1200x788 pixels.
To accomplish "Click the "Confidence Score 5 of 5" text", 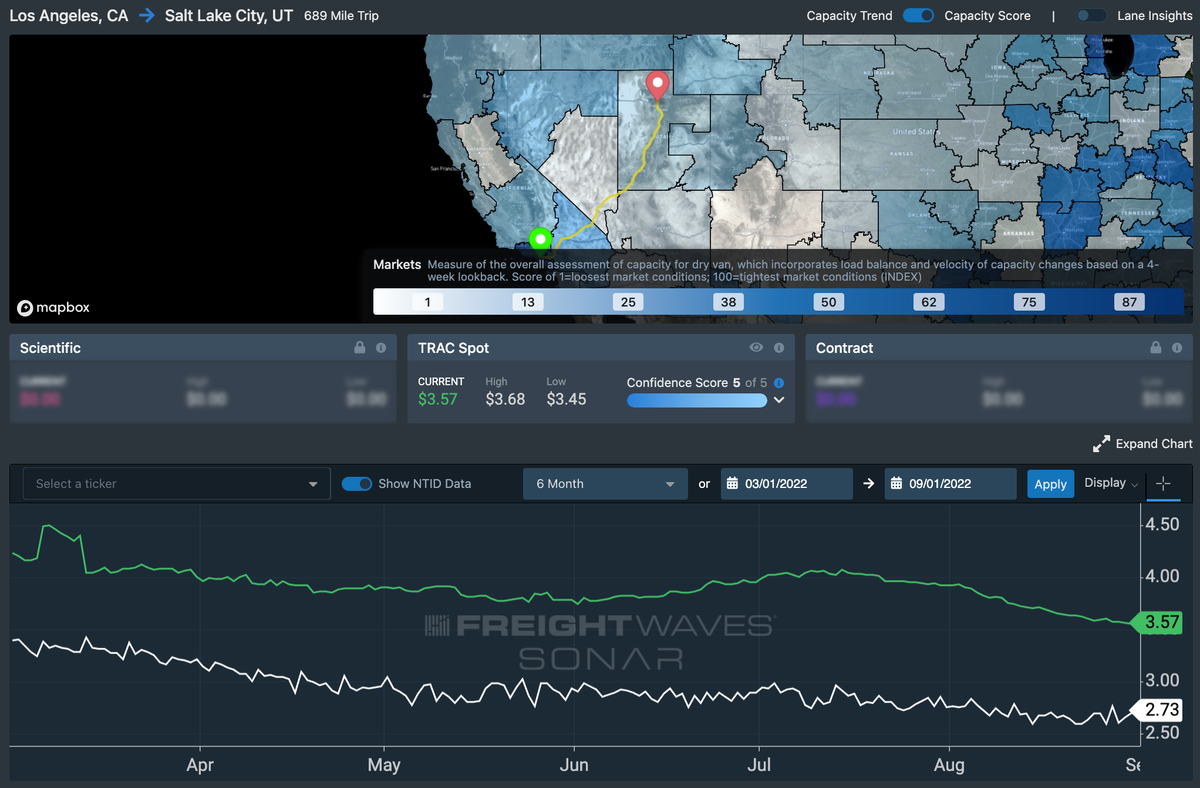I will coord(697,383).
